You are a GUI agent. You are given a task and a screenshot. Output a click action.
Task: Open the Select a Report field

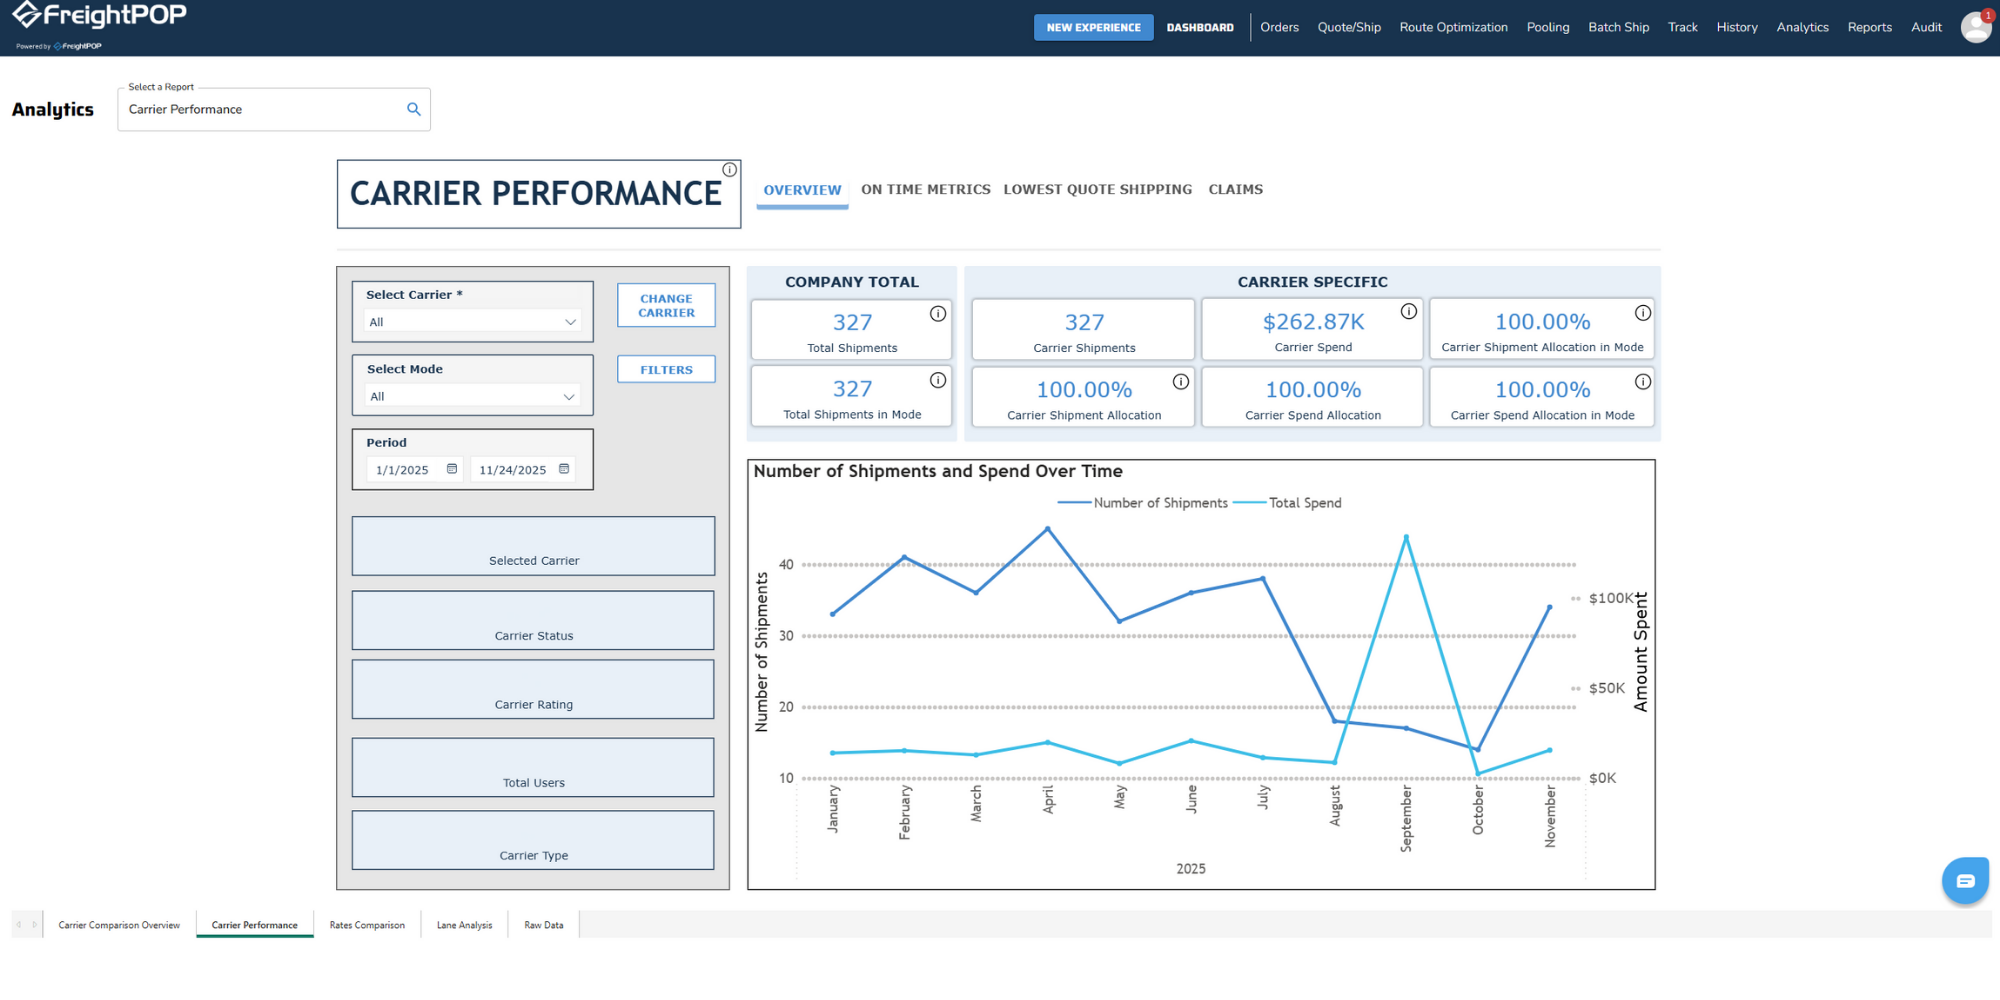click(274, 109)
